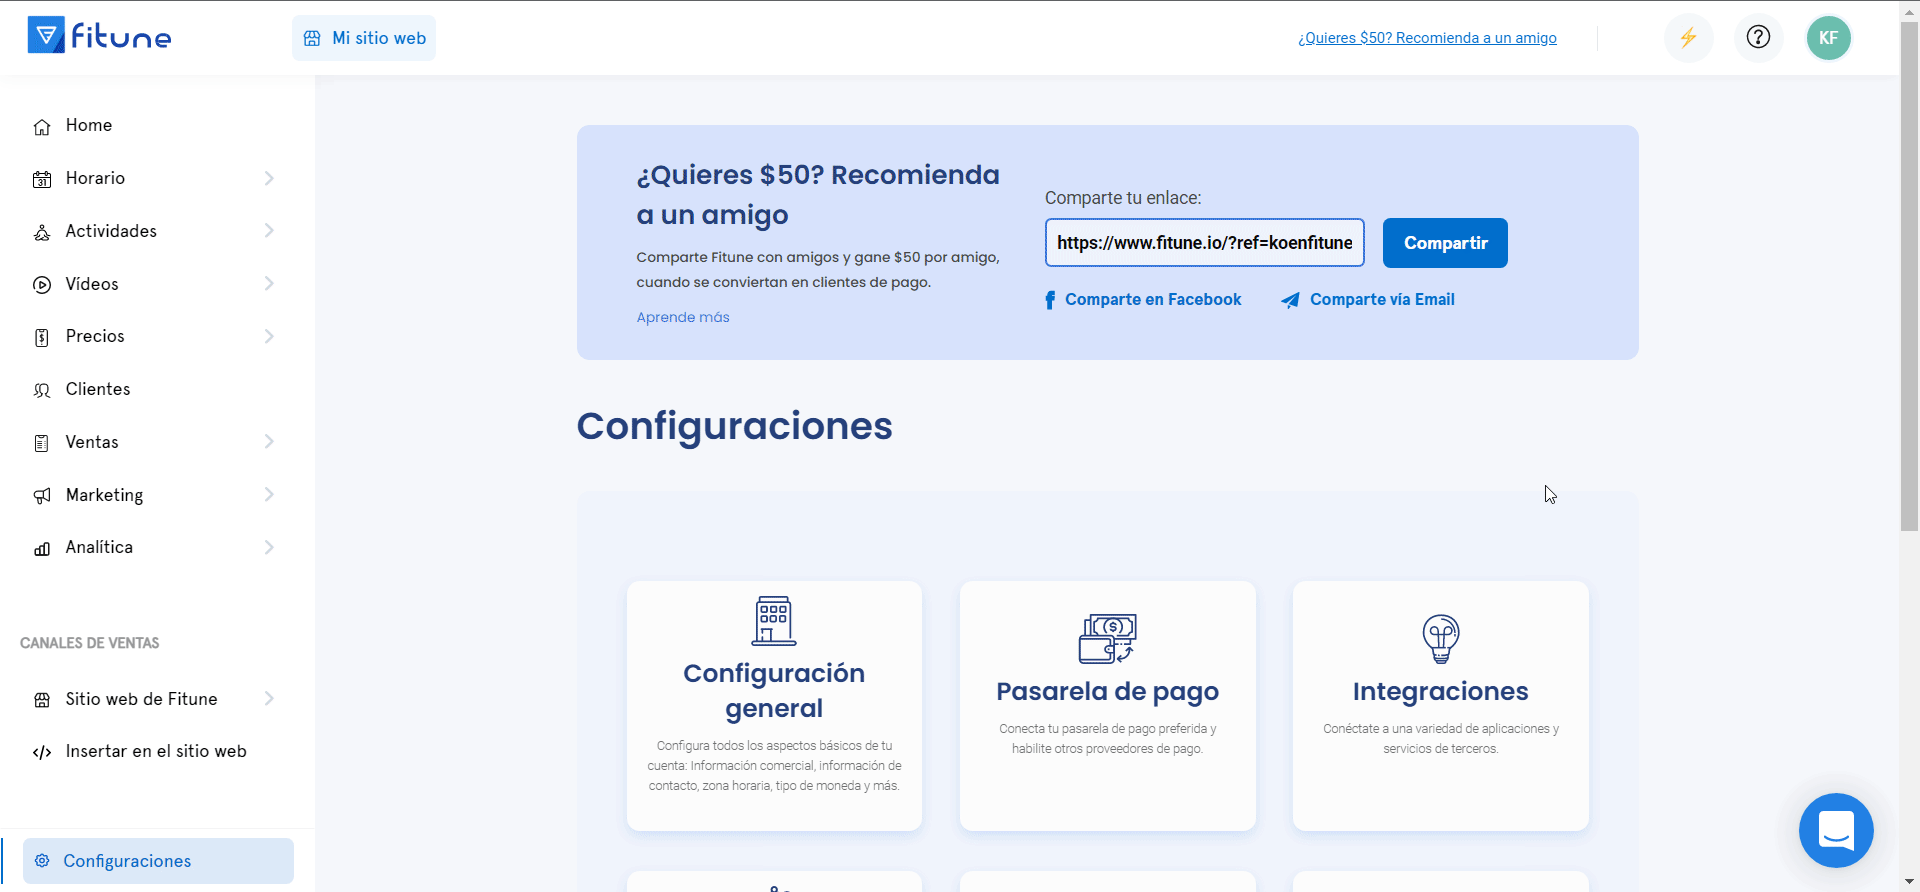The height and width of the screenshot is (892, 1920).
Task: Click the Configuraciones gear icon
Action: coord(42,861)
